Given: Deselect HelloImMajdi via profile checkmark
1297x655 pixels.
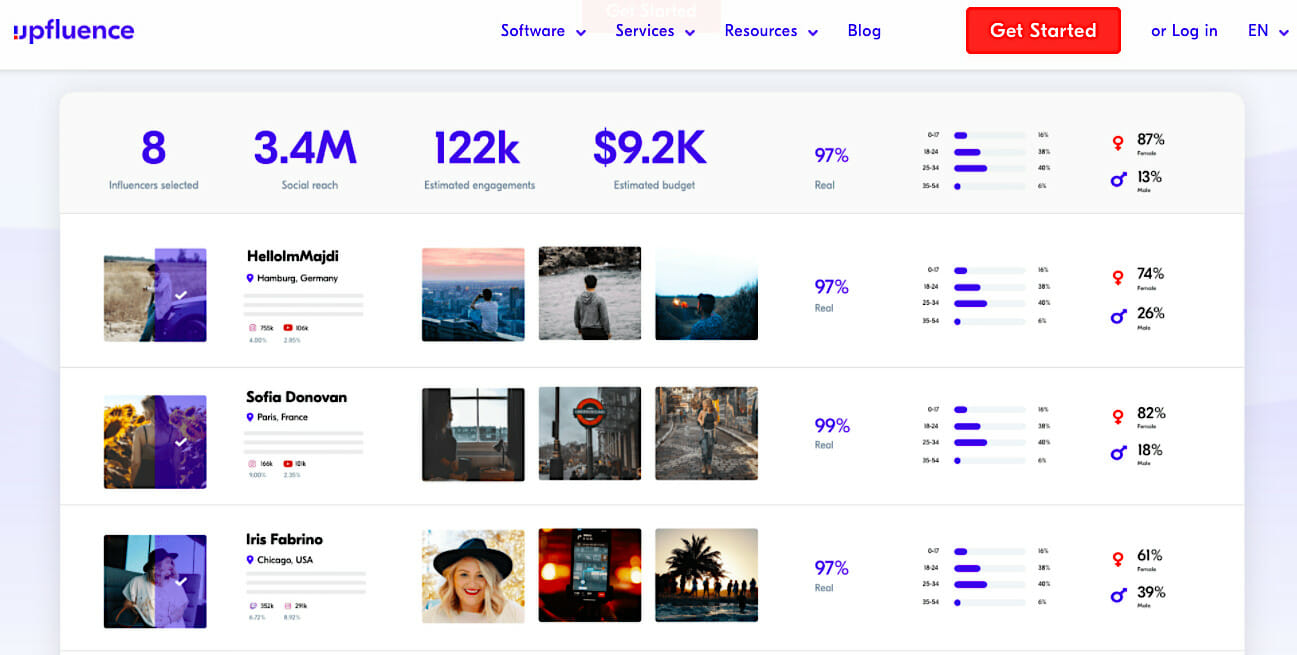Looking at the screenshot, I should coord(181,296).
